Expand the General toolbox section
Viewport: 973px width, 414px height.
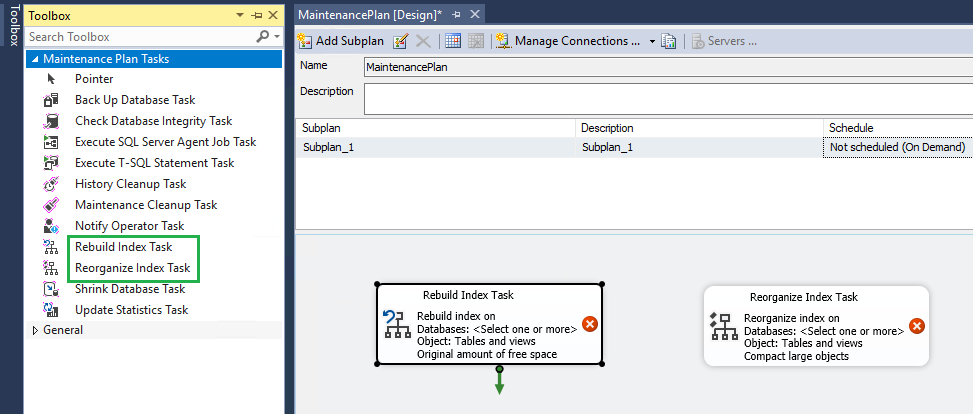pyautogui.click(x=37, y=330)
